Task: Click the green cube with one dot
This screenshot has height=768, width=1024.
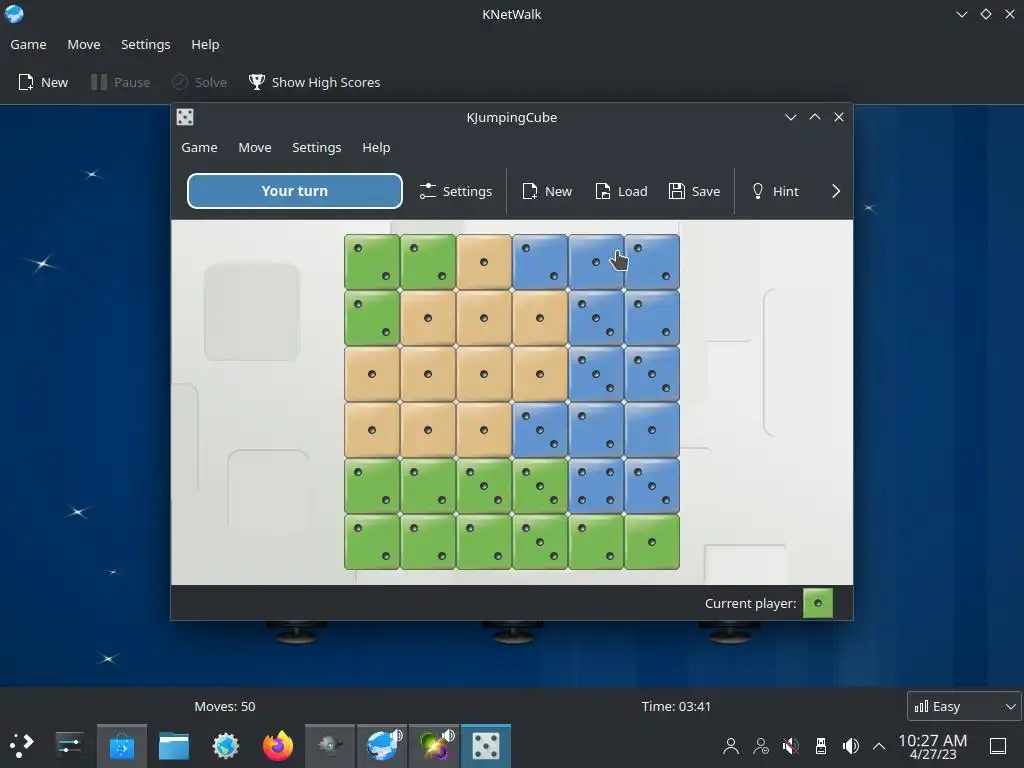Action: click(652, 542)
